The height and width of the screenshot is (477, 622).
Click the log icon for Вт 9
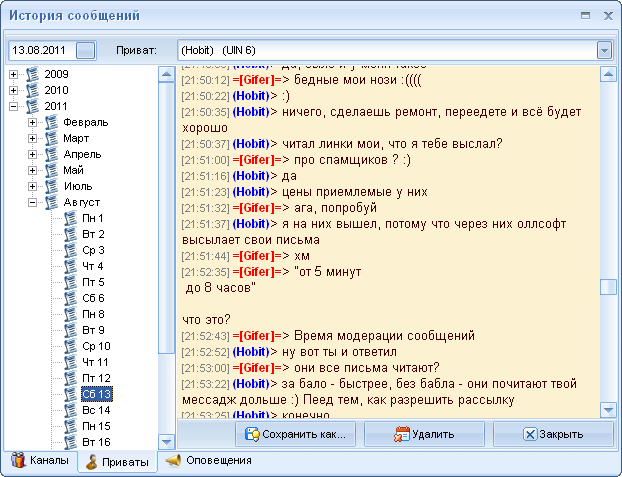tap(71, 330)
